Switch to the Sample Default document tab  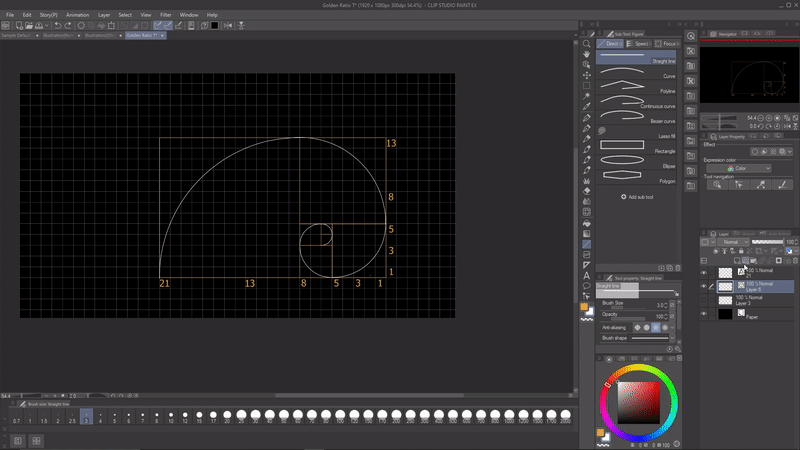[18, 34]
